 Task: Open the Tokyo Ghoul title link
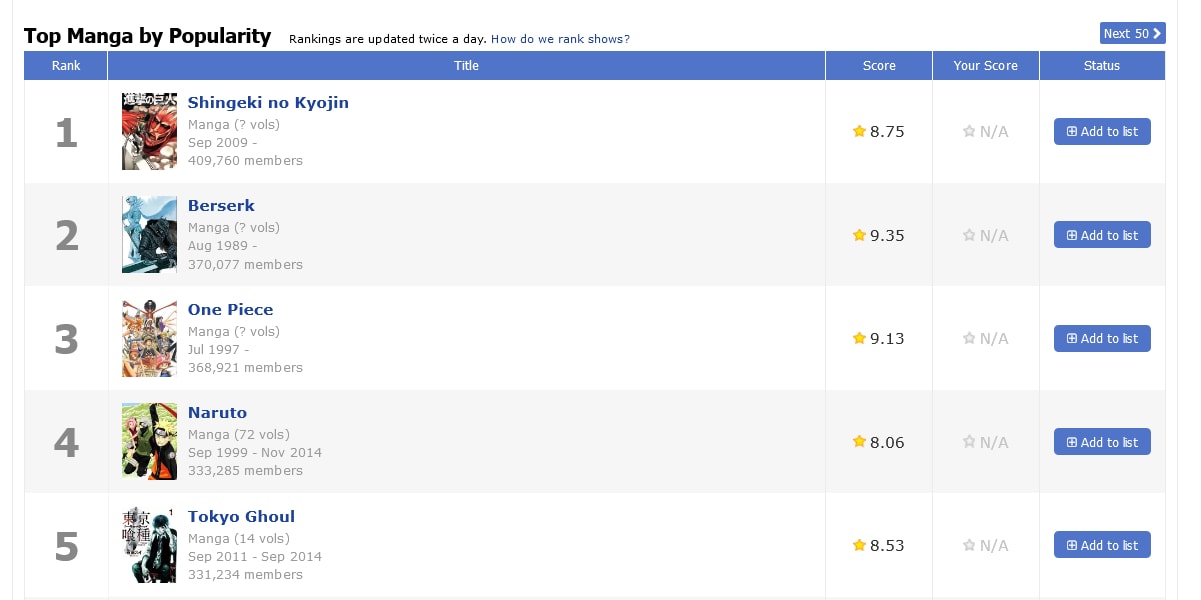coord(241,517)
